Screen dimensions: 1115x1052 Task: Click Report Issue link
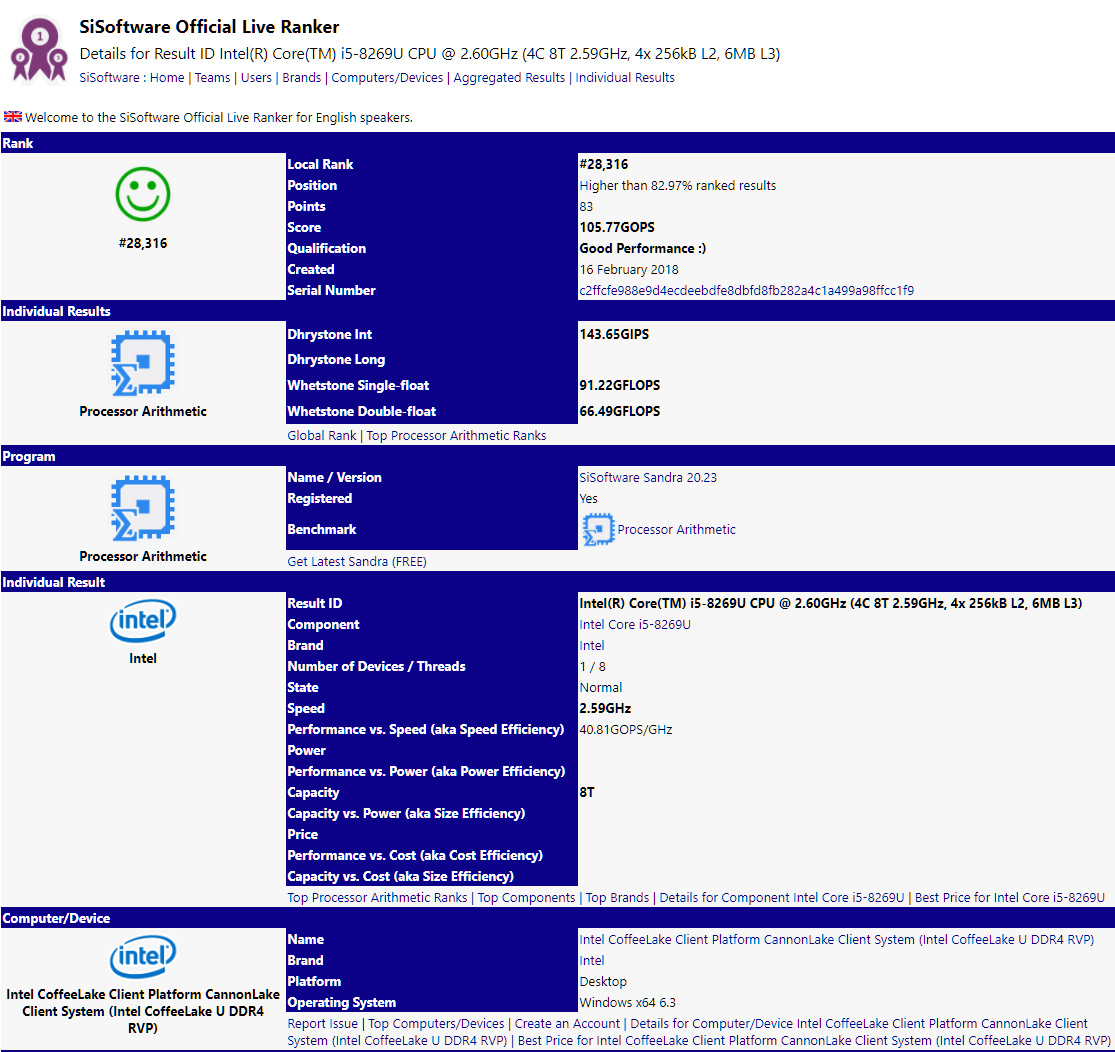tap(322, 1024)
